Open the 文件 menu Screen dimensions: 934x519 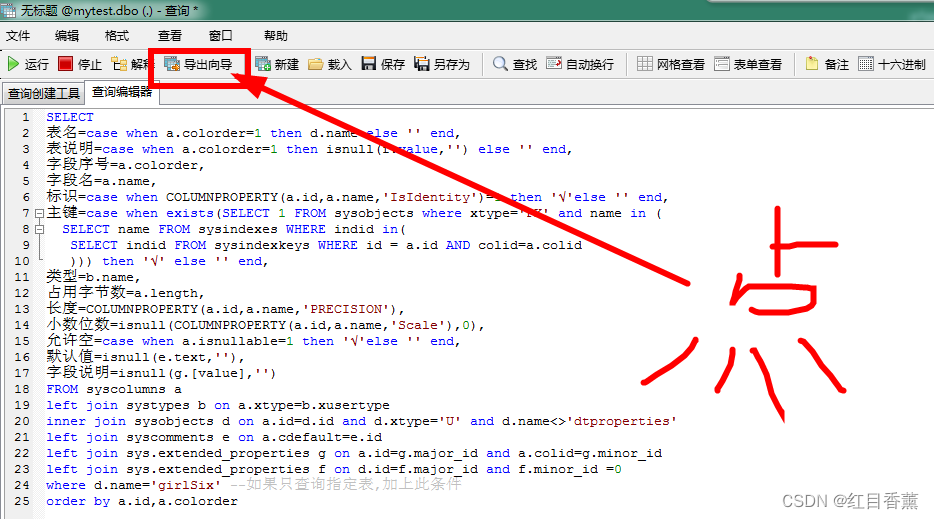coord(18,36)
